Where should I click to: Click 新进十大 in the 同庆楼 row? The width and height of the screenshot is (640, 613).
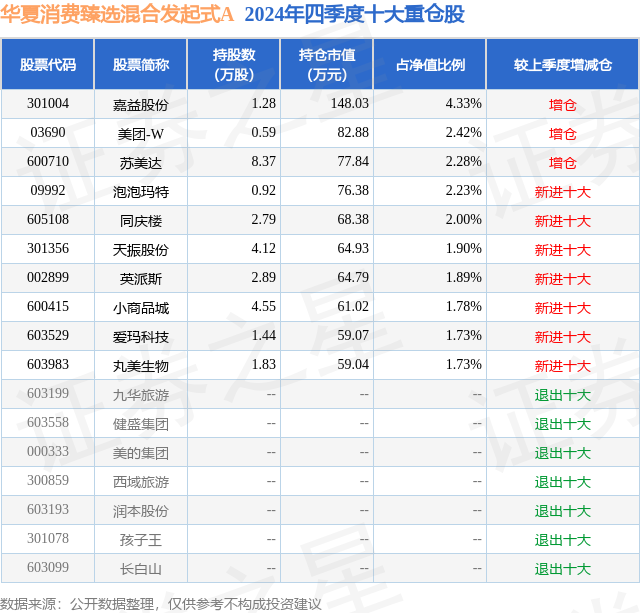tap(563, 221)
